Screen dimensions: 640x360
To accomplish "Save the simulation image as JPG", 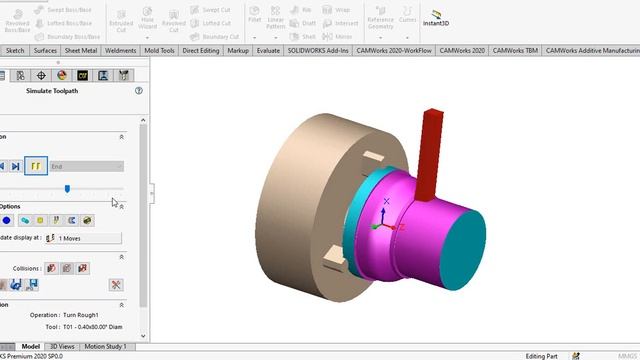I will 32,284.
